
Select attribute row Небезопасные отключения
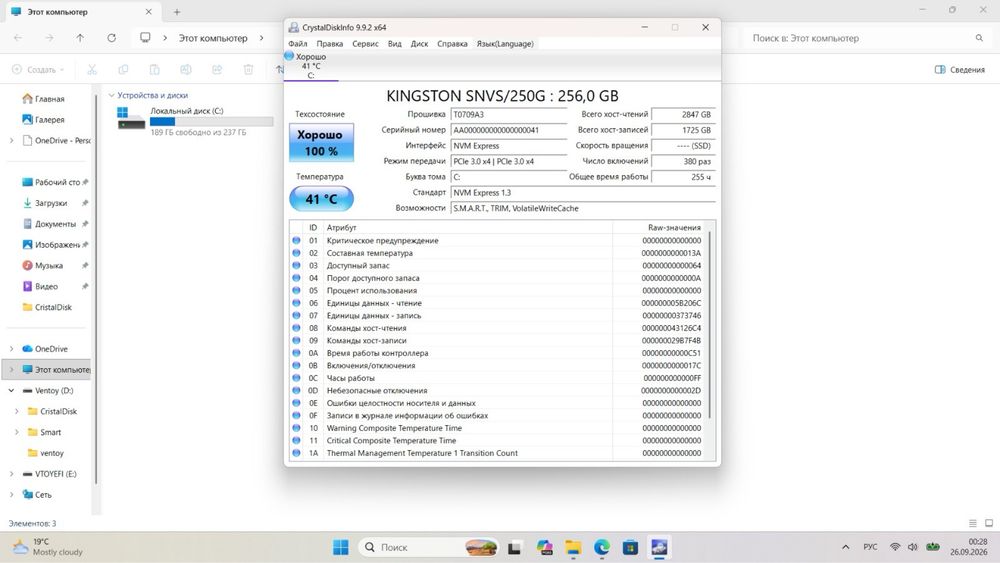click(x=497, y=390)
